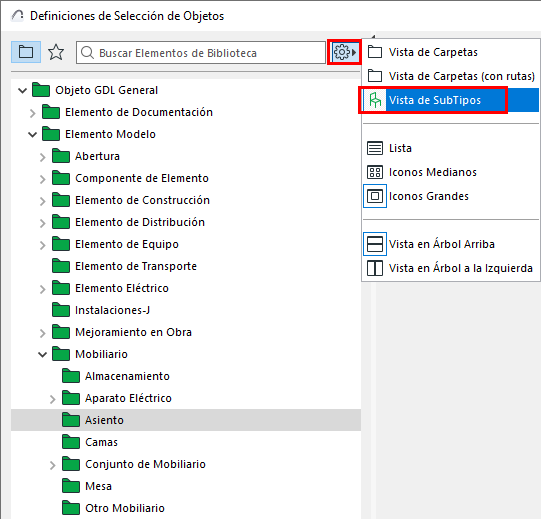Select Aparato Eléctrico subtype

128,398
